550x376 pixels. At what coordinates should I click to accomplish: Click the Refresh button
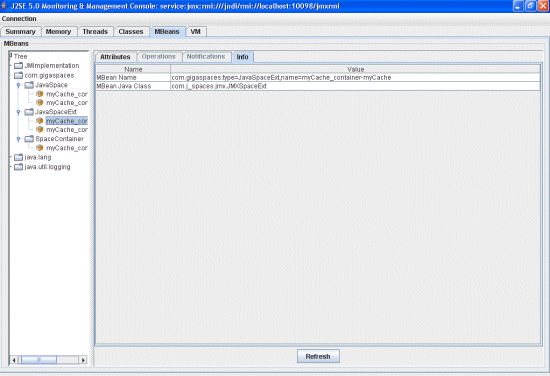click(x=318, y=356)
